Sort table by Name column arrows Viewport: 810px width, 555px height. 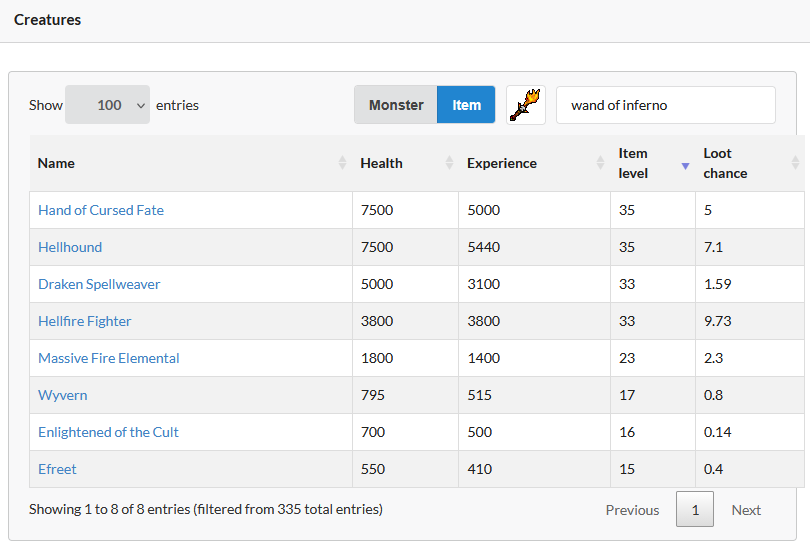342,163
